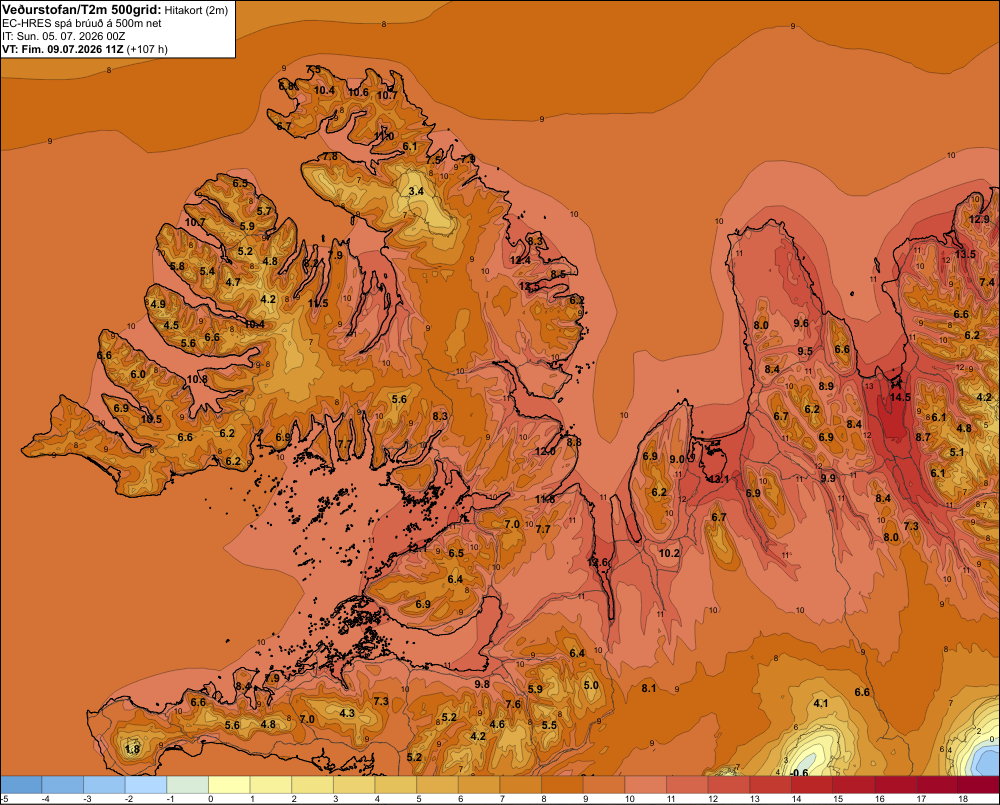Click the VT valid time line in header

pos(85,49)
